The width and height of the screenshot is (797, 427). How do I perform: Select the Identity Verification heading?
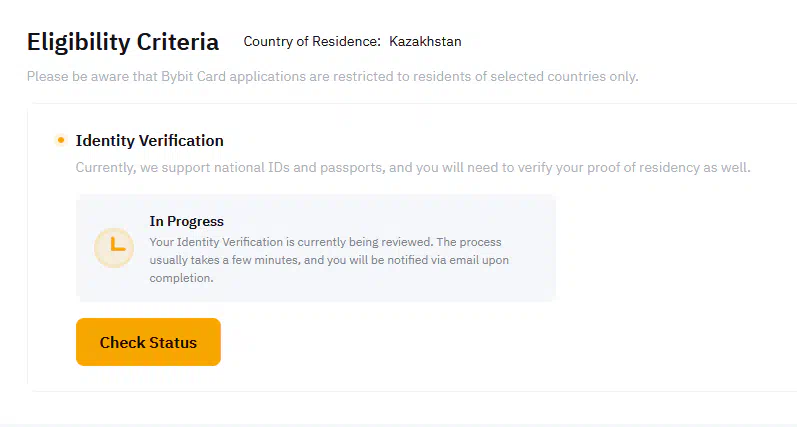coord(149,140)
